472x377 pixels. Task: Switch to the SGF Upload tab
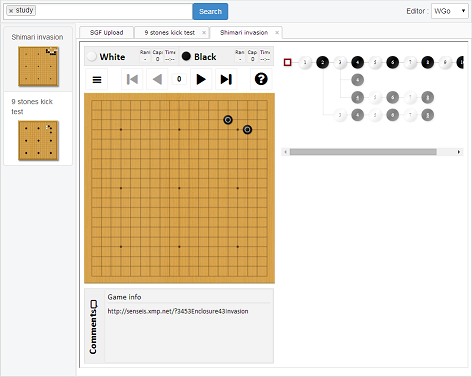pyautogui.click(x=106, y=33)
